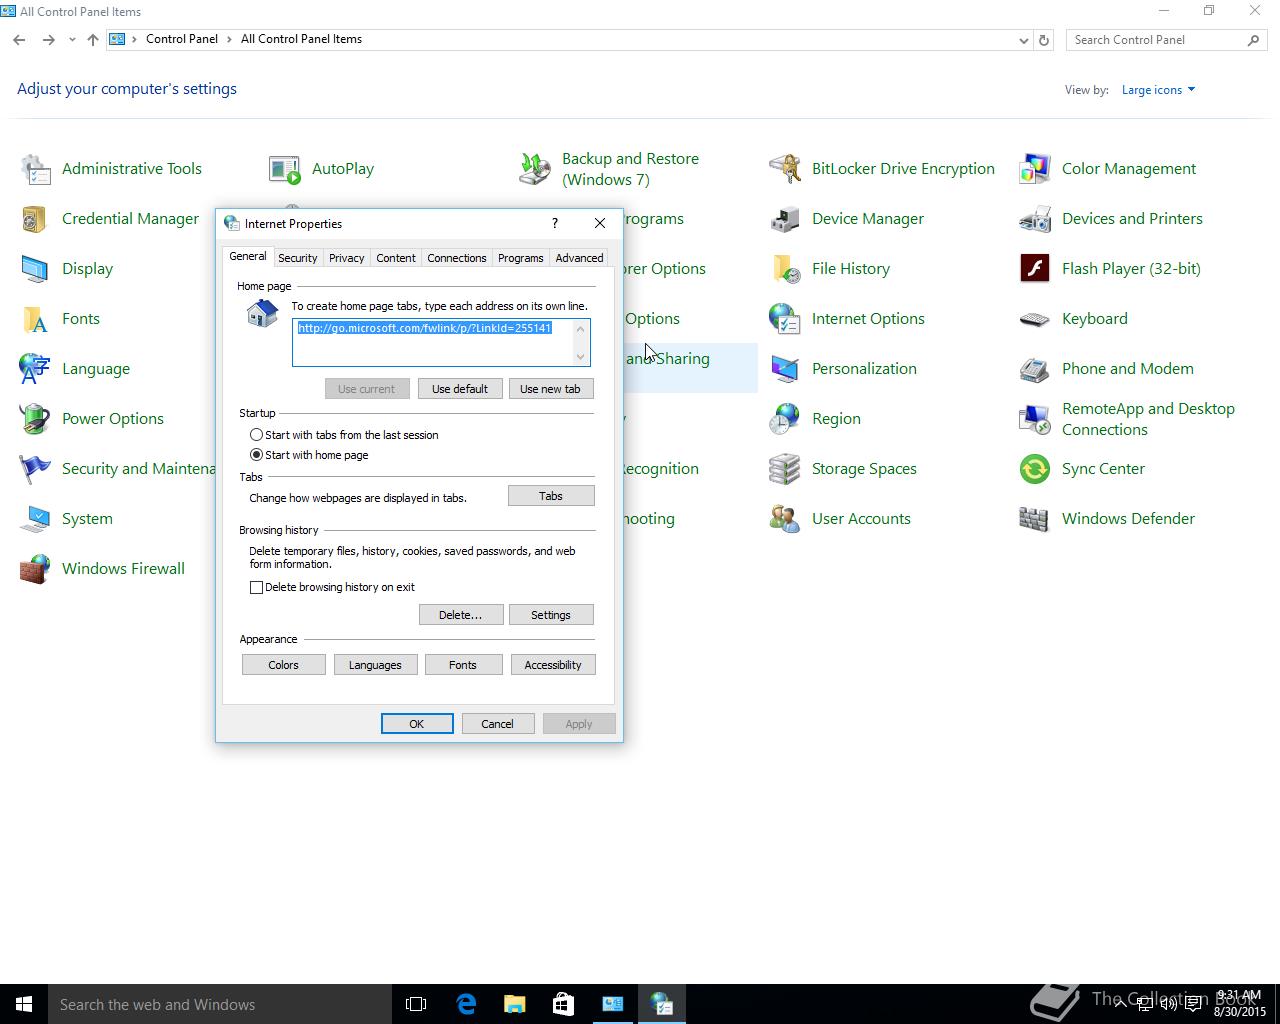Switch to the Advanced tab
Viewport: 1280px width, 1024px height.
point(579,258)
